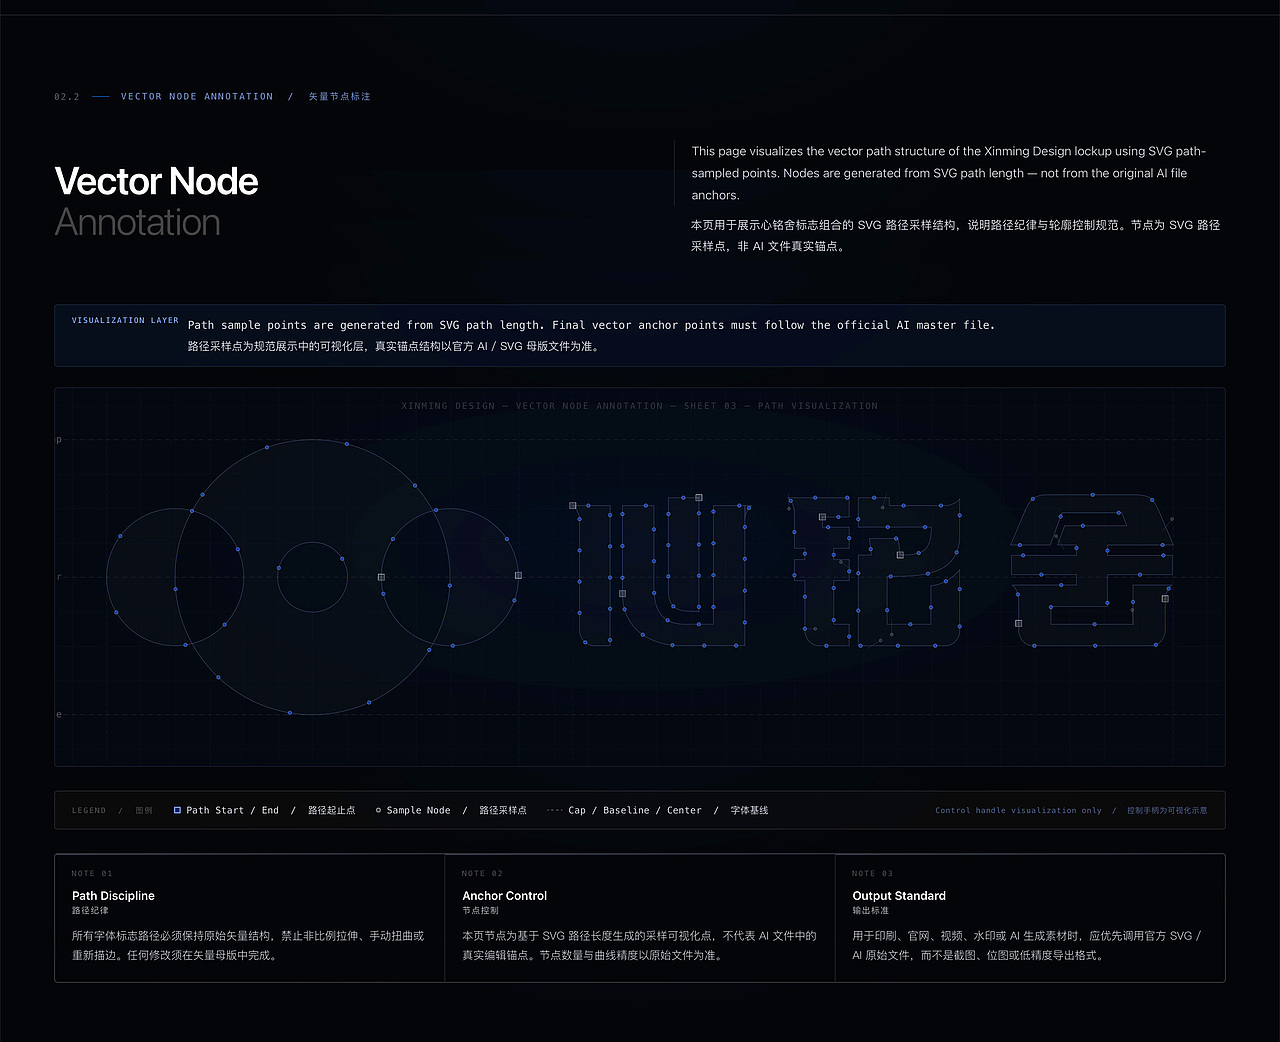Click the Path Start / End legend text

click(x=232, y=811)
